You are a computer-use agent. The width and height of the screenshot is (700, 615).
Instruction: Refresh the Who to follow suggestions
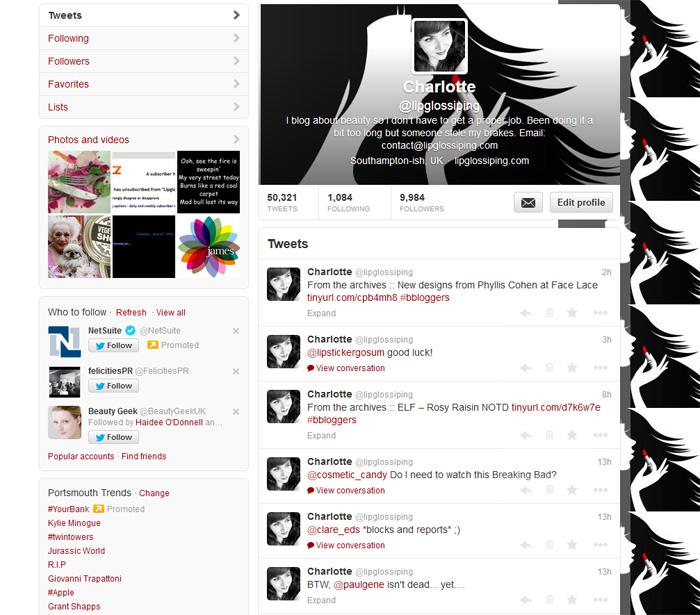(131, 312)
